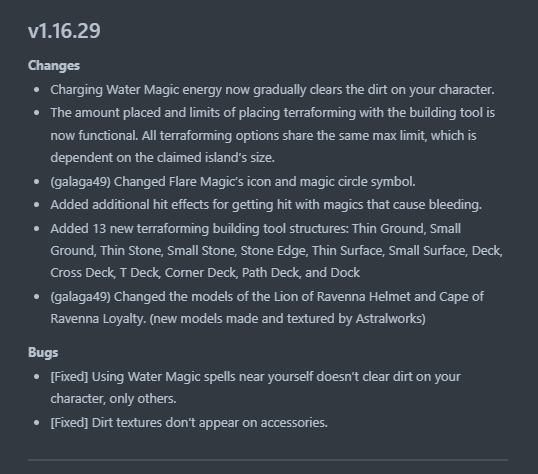
Task: Click the bullet beside Dirt textures fix
Action: pyautogui.click(x=37, y=423)
